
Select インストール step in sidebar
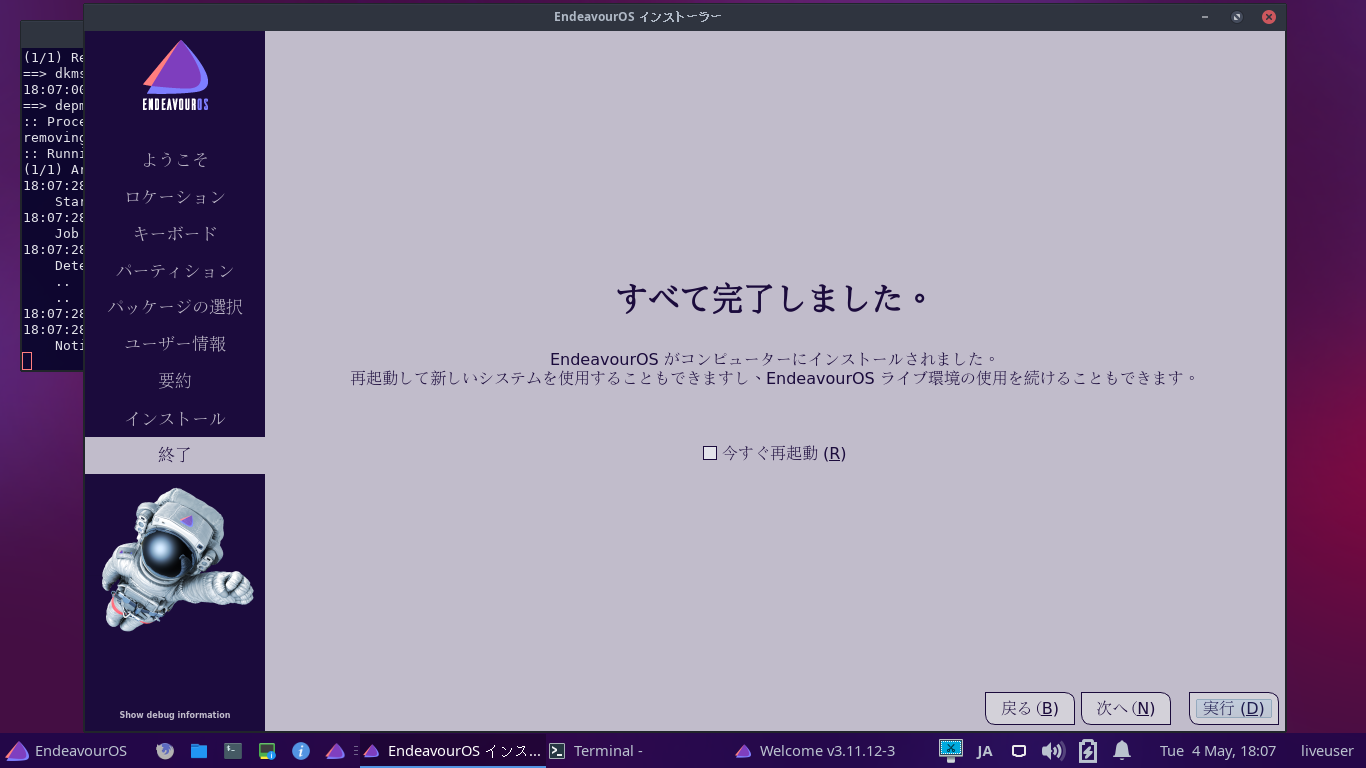pyautogui.click(x=175, y=418)
